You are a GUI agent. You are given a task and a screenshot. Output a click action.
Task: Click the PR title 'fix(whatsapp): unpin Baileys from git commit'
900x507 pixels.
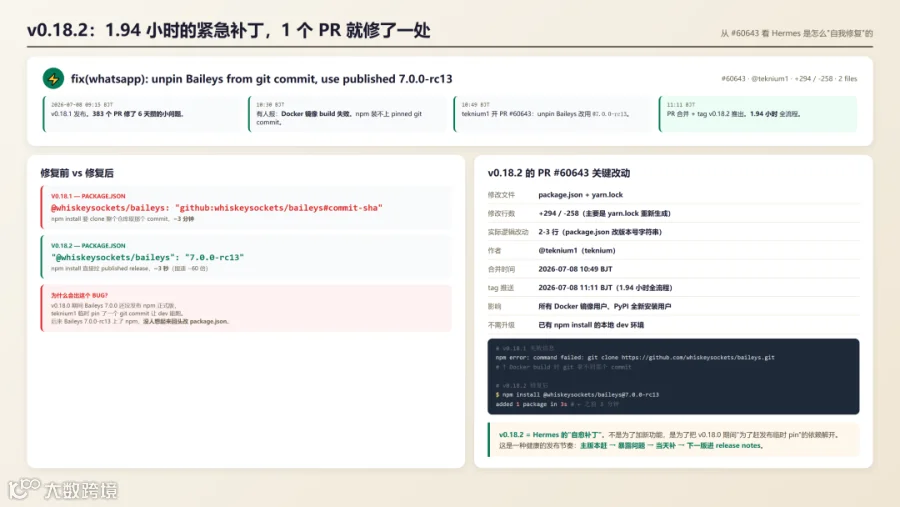tap(261, 79)
